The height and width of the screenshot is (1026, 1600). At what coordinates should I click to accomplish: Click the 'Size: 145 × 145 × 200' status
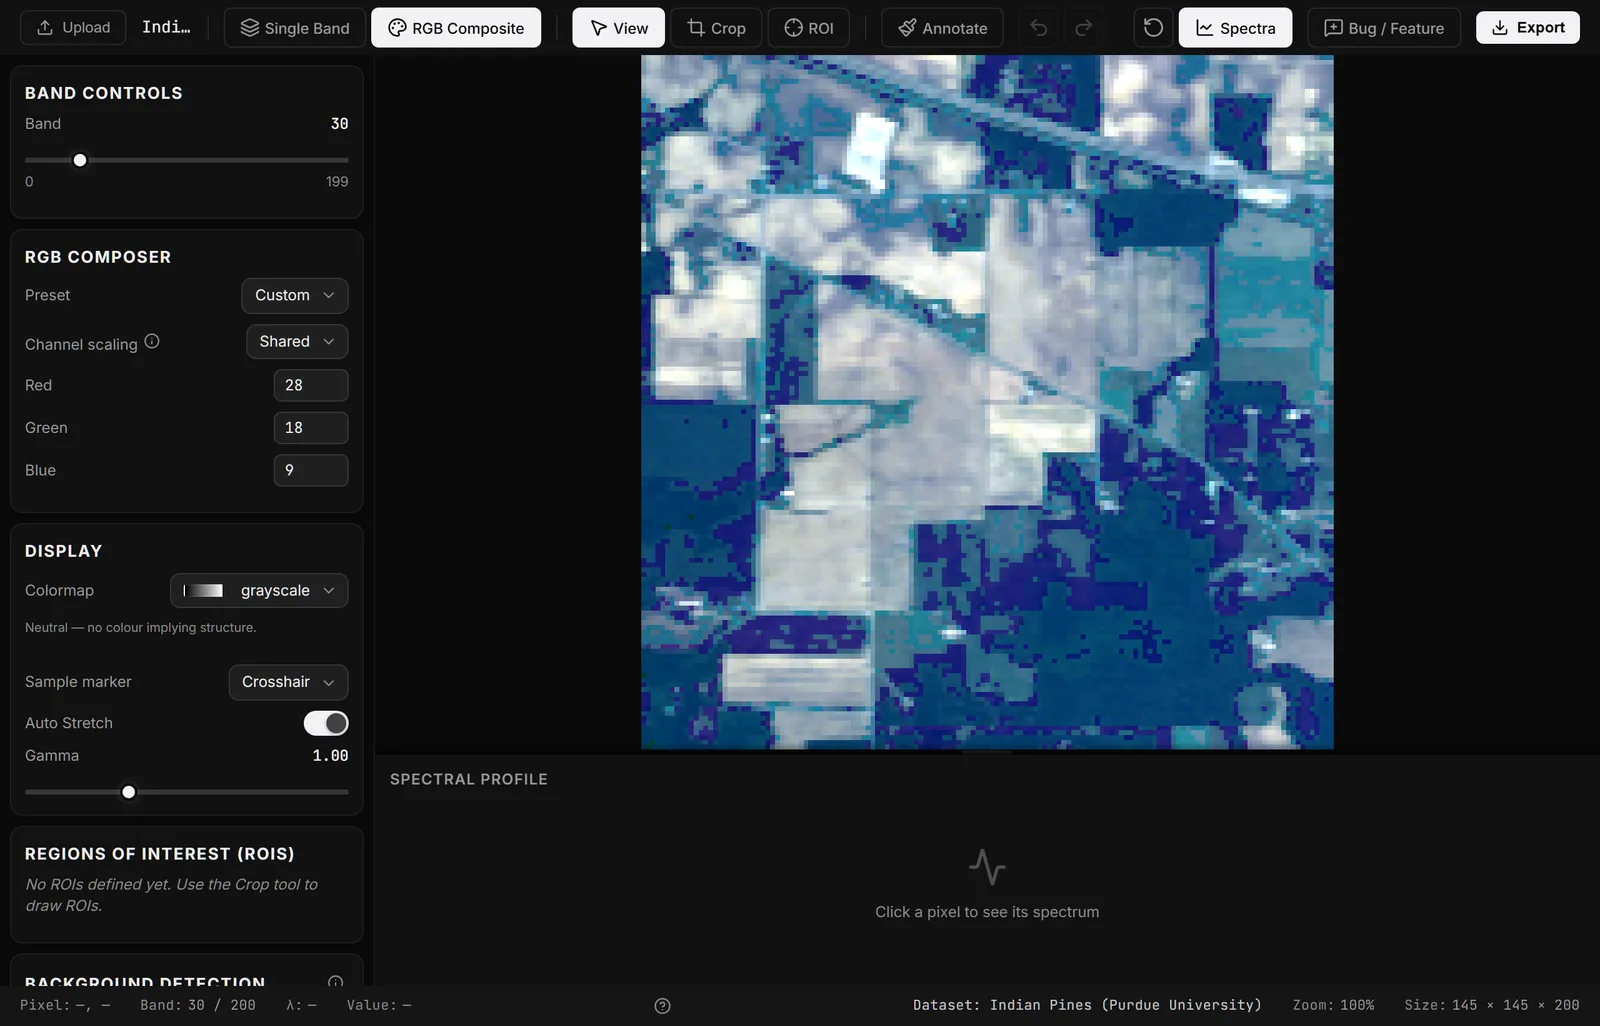[x=1492, y=1005]
